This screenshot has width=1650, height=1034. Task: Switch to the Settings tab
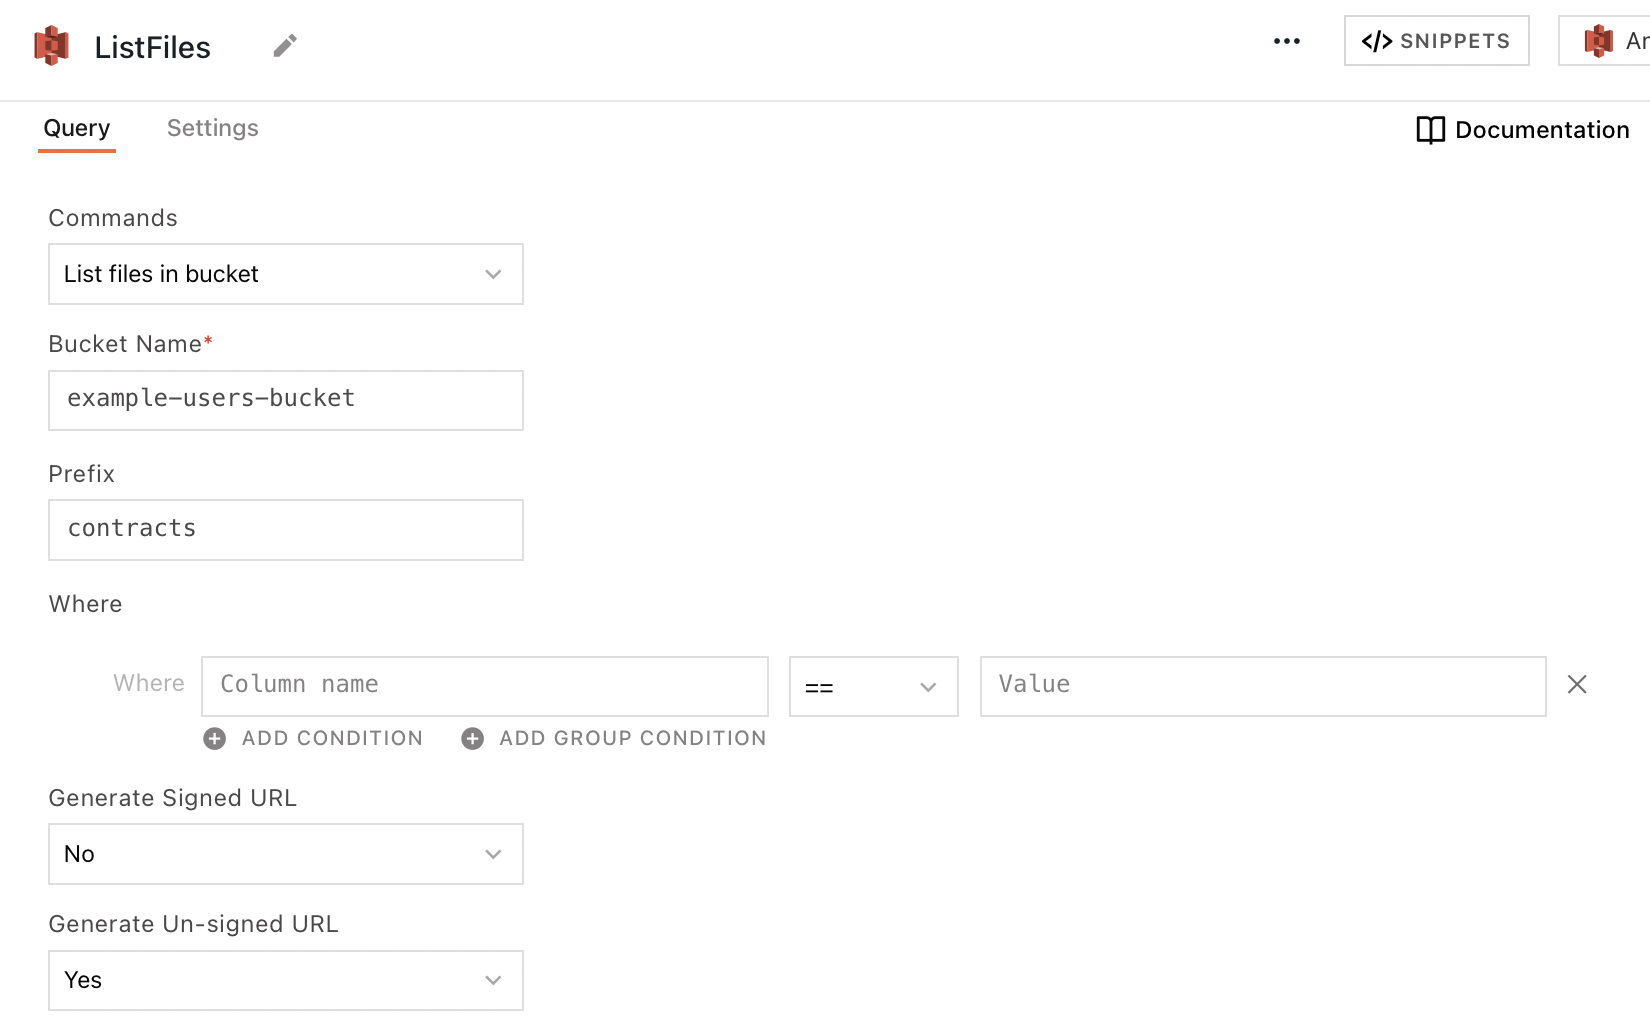tap(212, 128)
